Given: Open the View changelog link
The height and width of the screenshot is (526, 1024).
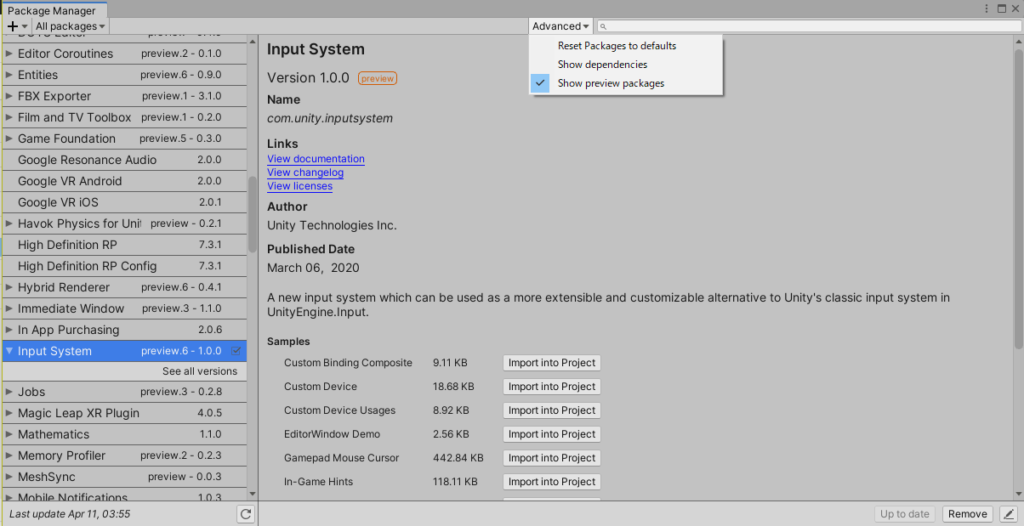Looking at the screenshot, I should [x=305, y=173].
